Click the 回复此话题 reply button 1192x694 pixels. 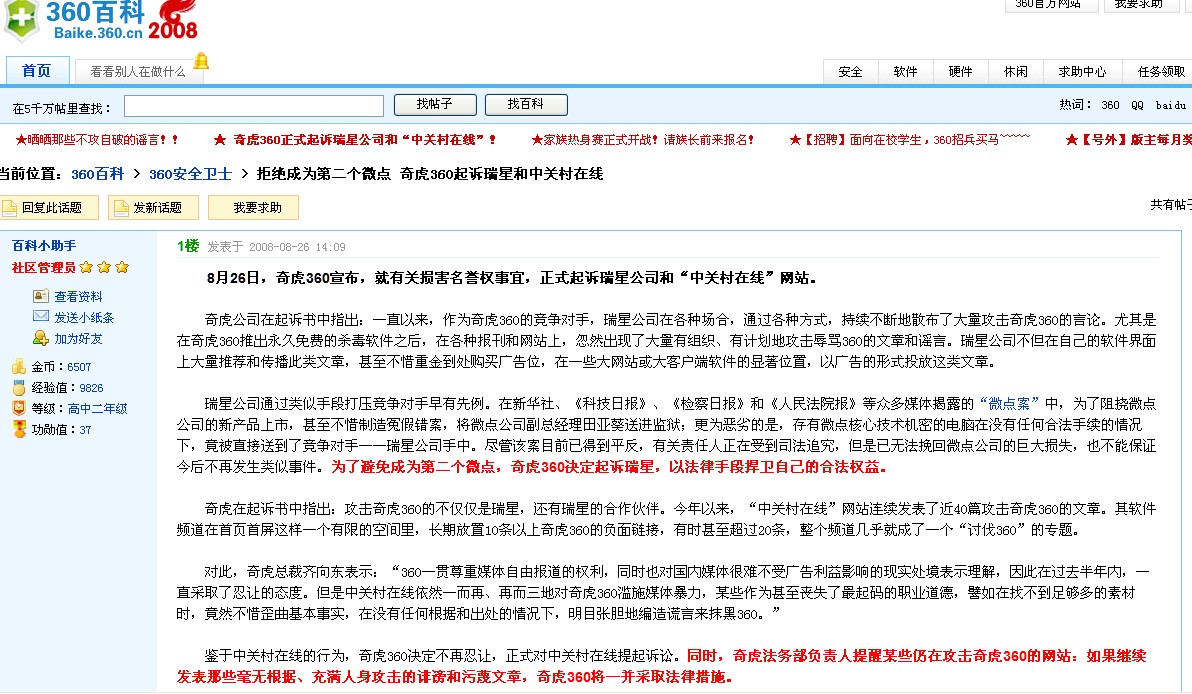coord(50,208)
